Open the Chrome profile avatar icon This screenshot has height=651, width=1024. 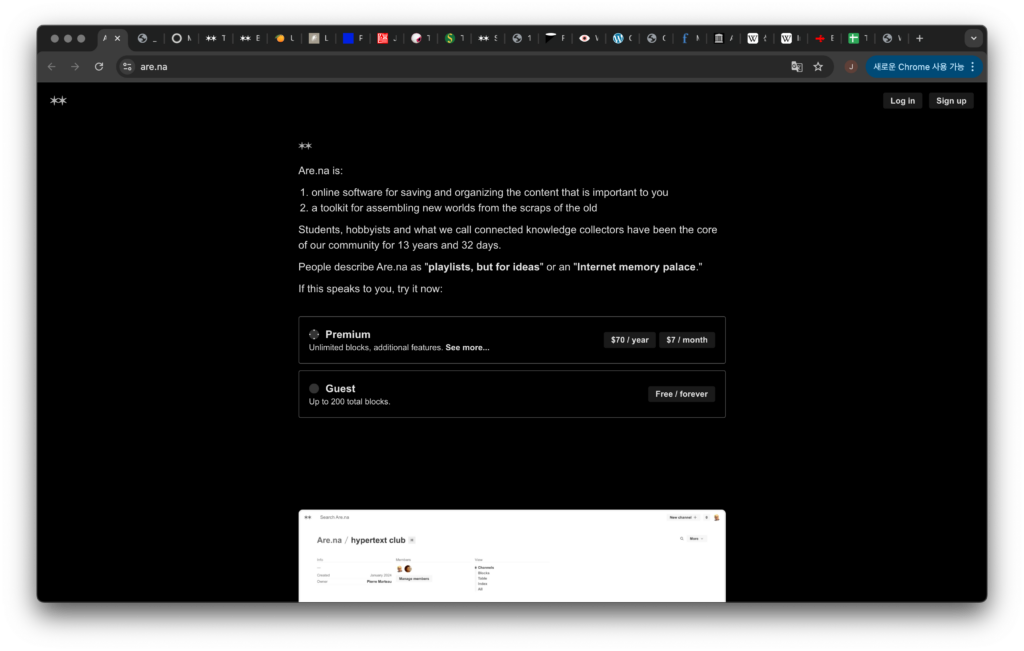(851, 67)
